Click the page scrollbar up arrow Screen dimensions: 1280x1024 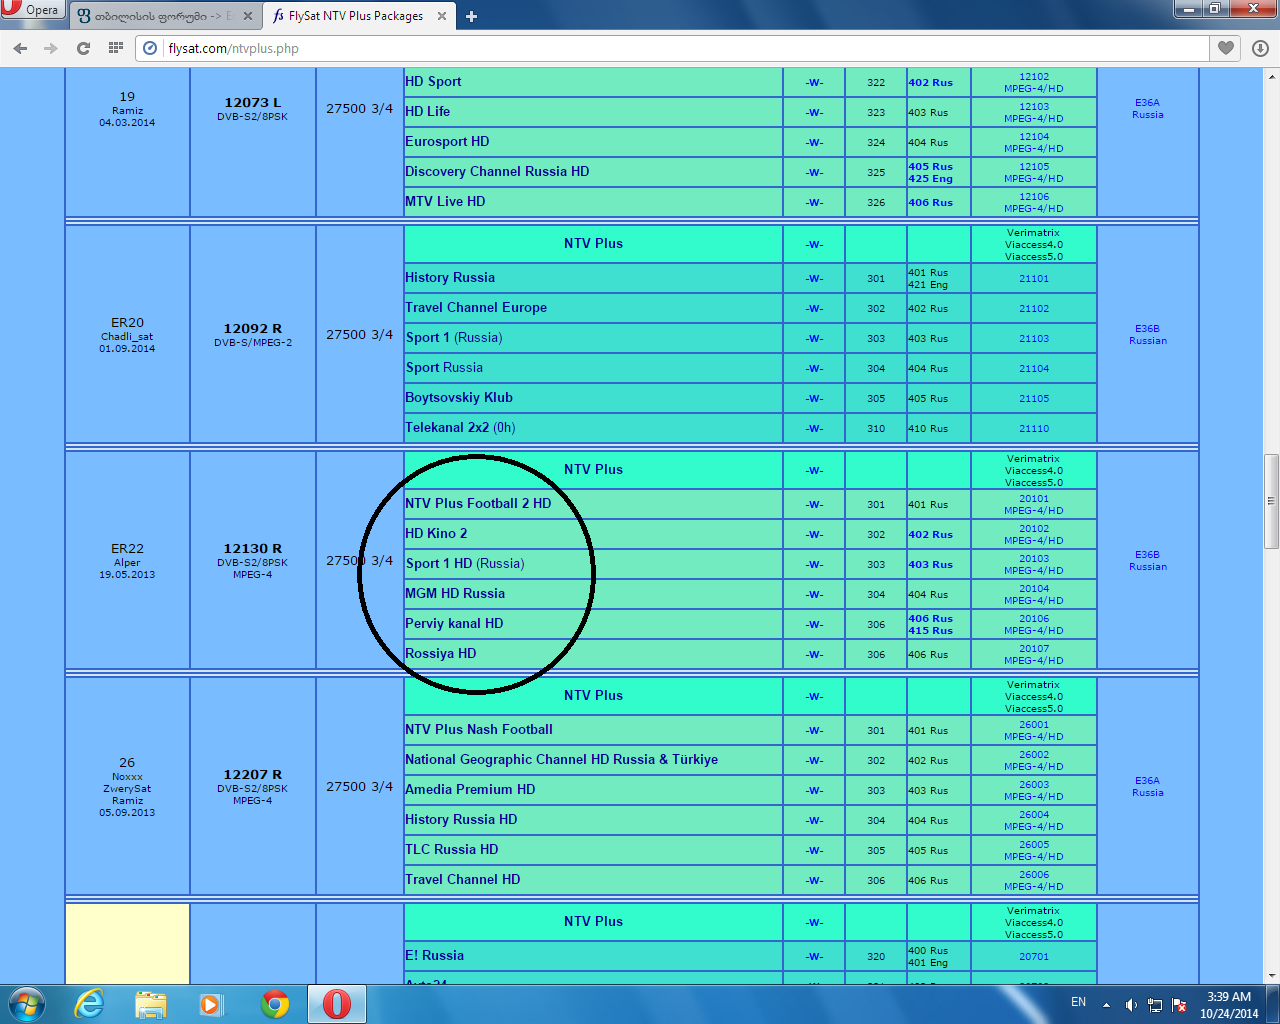click(1272, 76)
